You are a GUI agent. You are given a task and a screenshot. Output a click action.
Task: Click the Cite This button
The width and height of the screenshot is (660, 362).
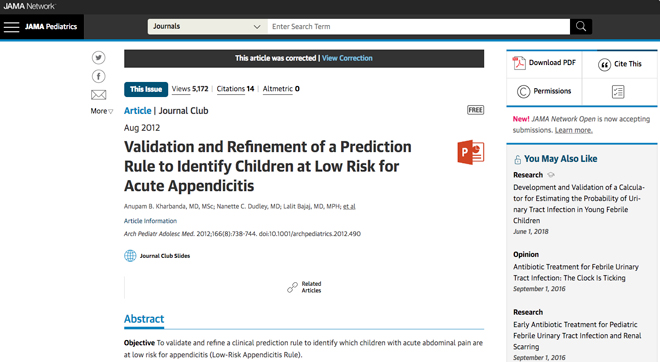click(620, 64)
